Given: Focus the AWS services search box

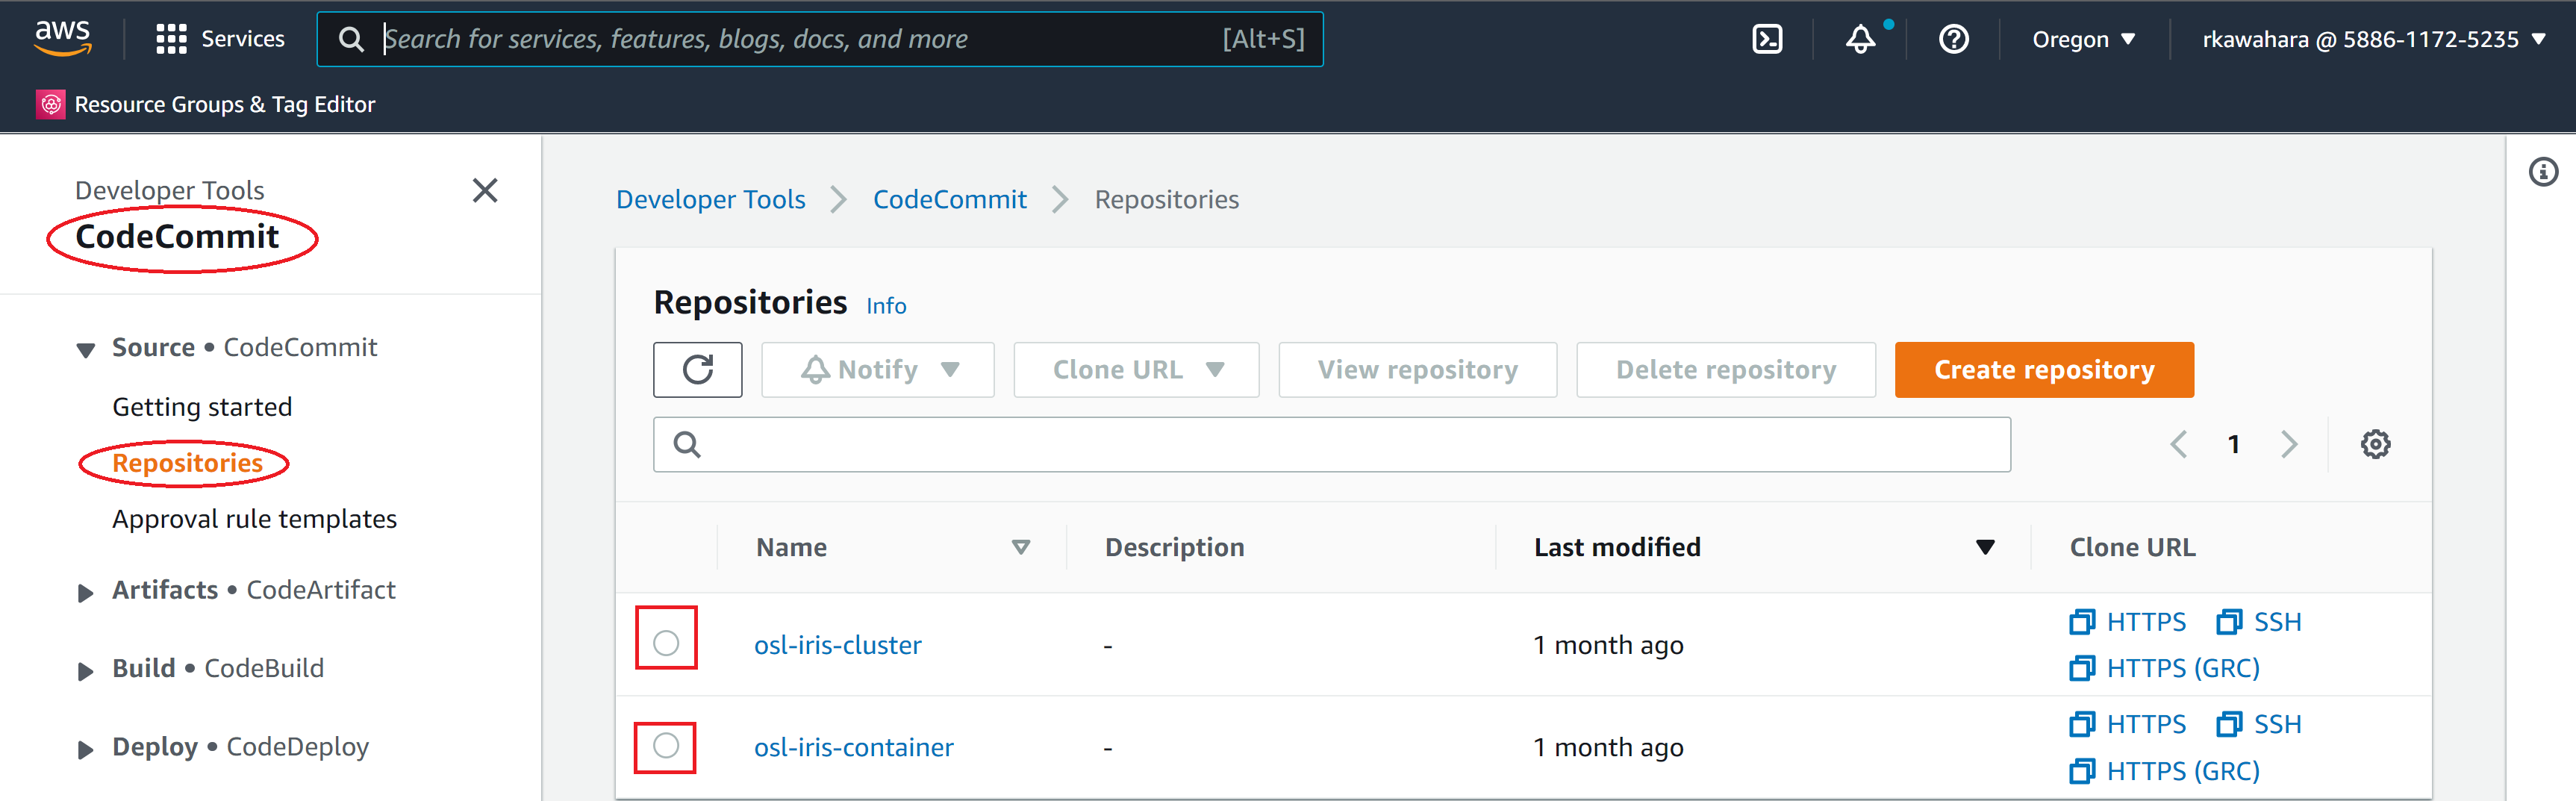Looking at the screenshot, I should (x=820, y=39).
